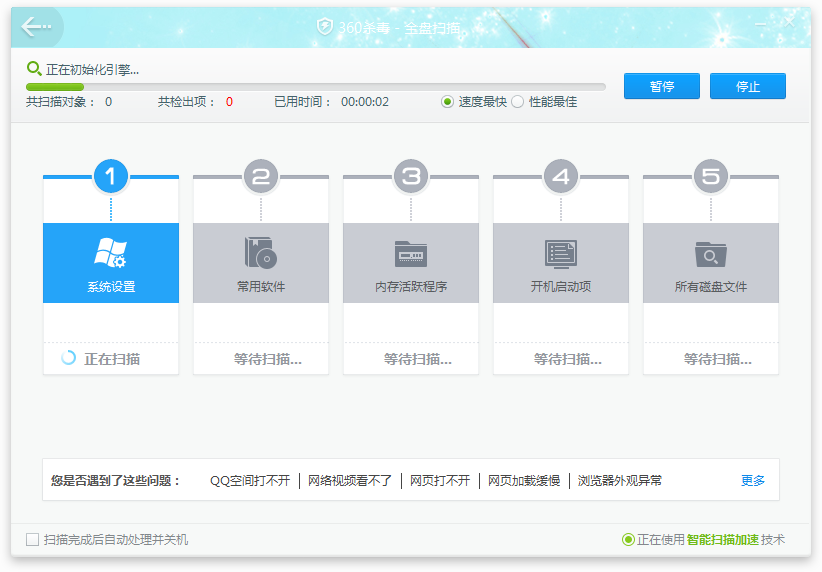Viewport: 822px width, 572px height.
Task: Click the 常用软件 disc icon
Action: click(x=260, y=253)
